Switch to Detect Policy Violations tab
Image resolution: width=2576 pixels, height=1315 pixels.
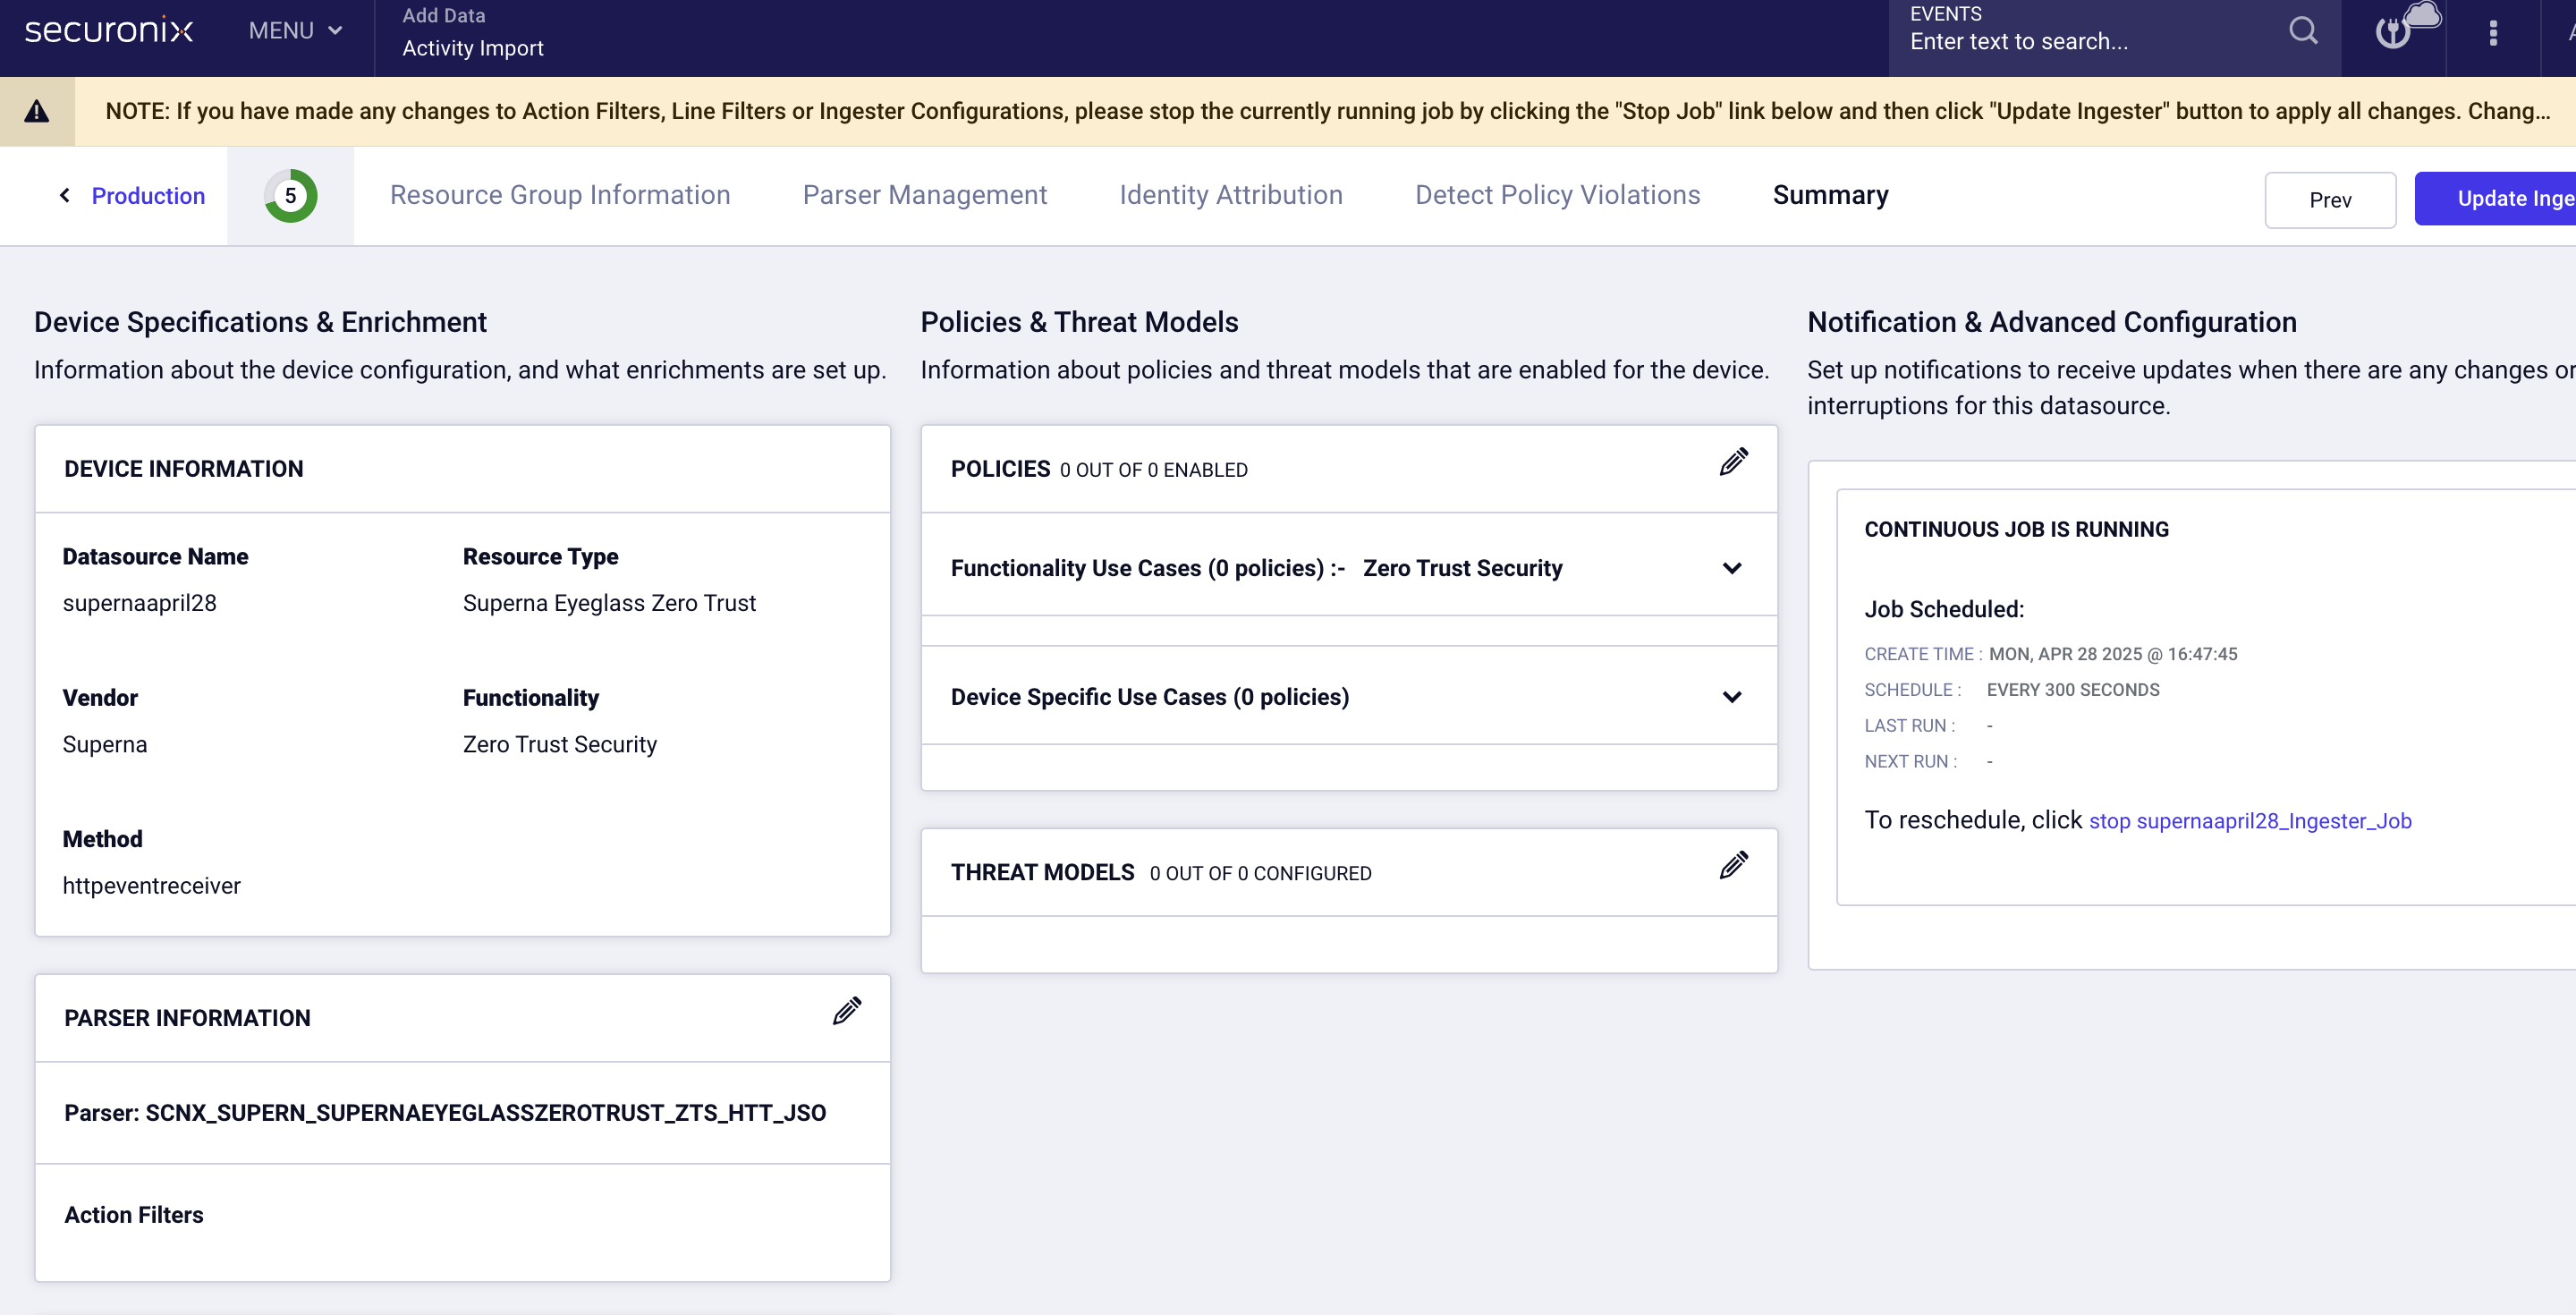pos(1558,195)
